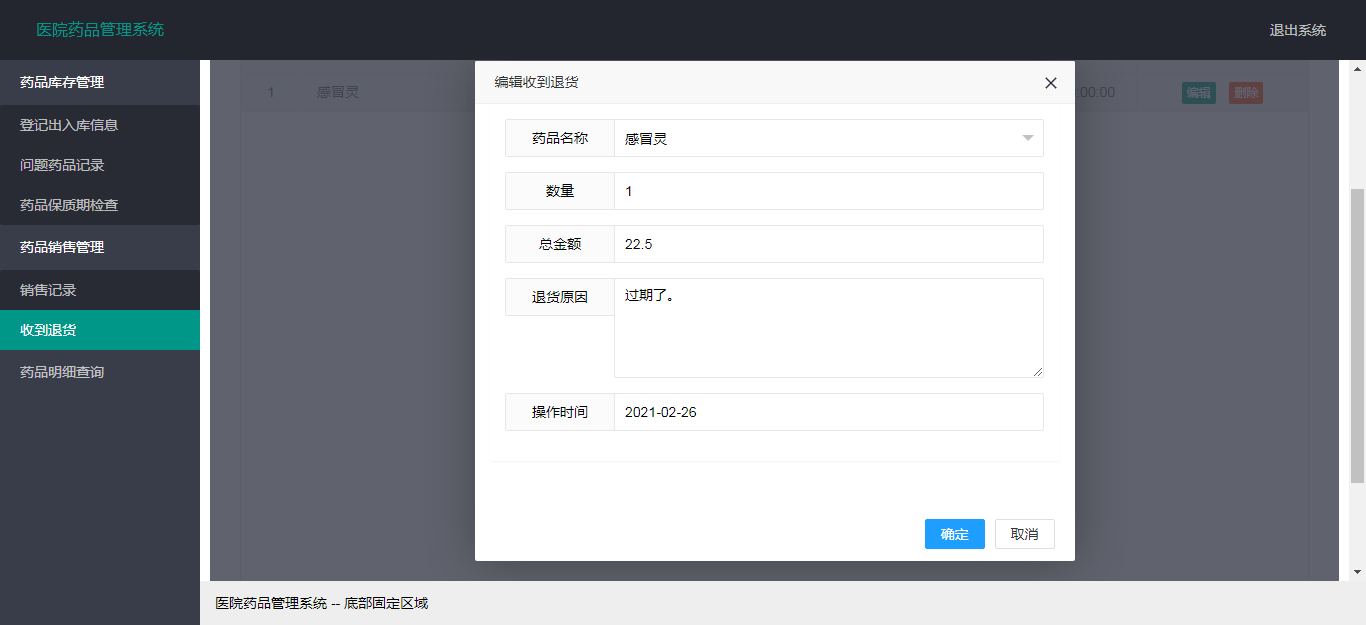Go to 药品保质期检查 page
The image size is (1366, 625).
tap(100, 205)
